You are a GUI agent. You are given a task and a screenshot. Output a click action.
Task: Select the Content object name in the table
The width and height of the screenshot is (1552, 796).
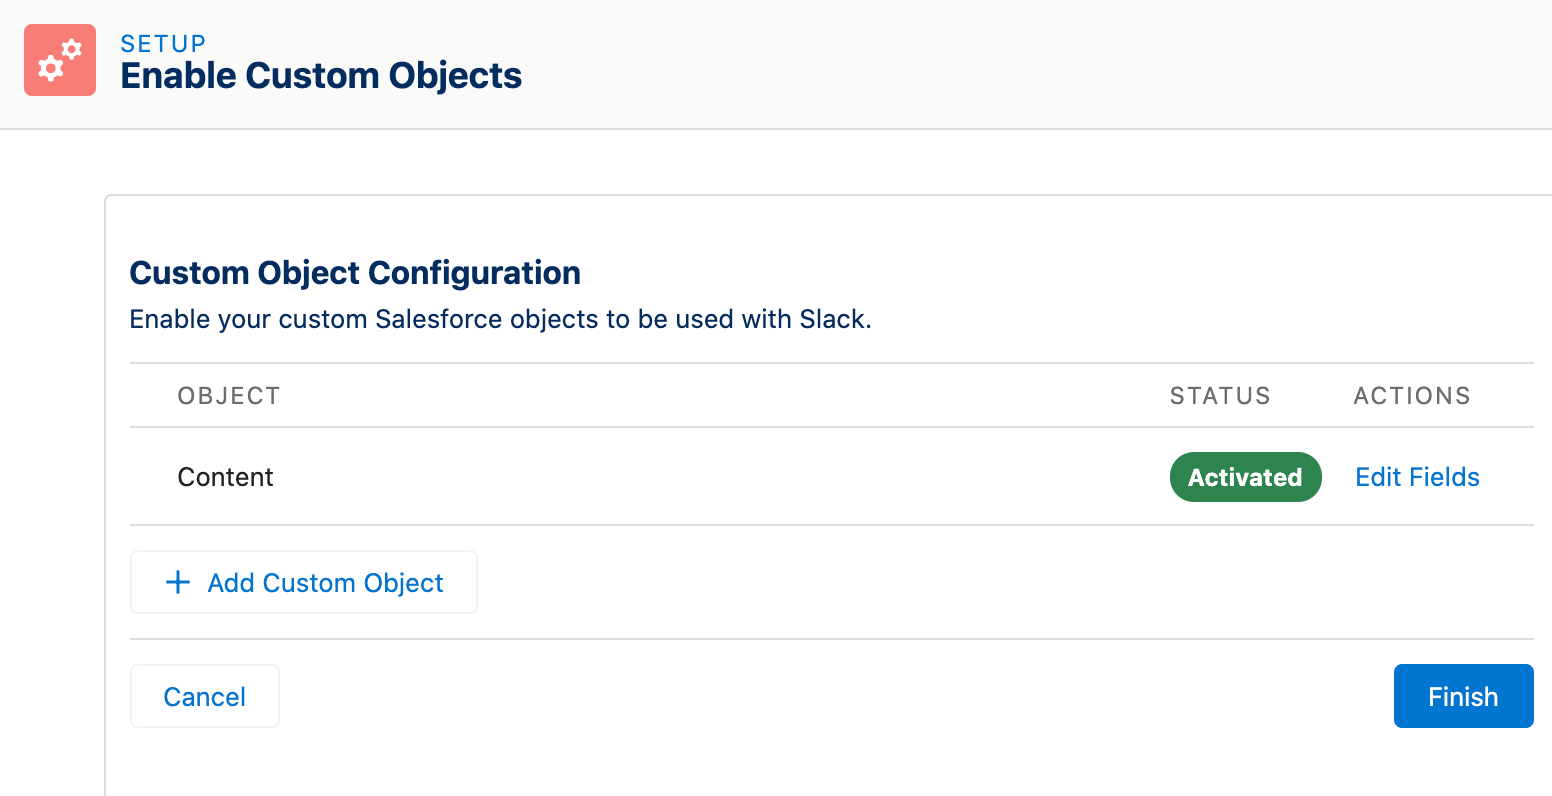pos(225,477)
